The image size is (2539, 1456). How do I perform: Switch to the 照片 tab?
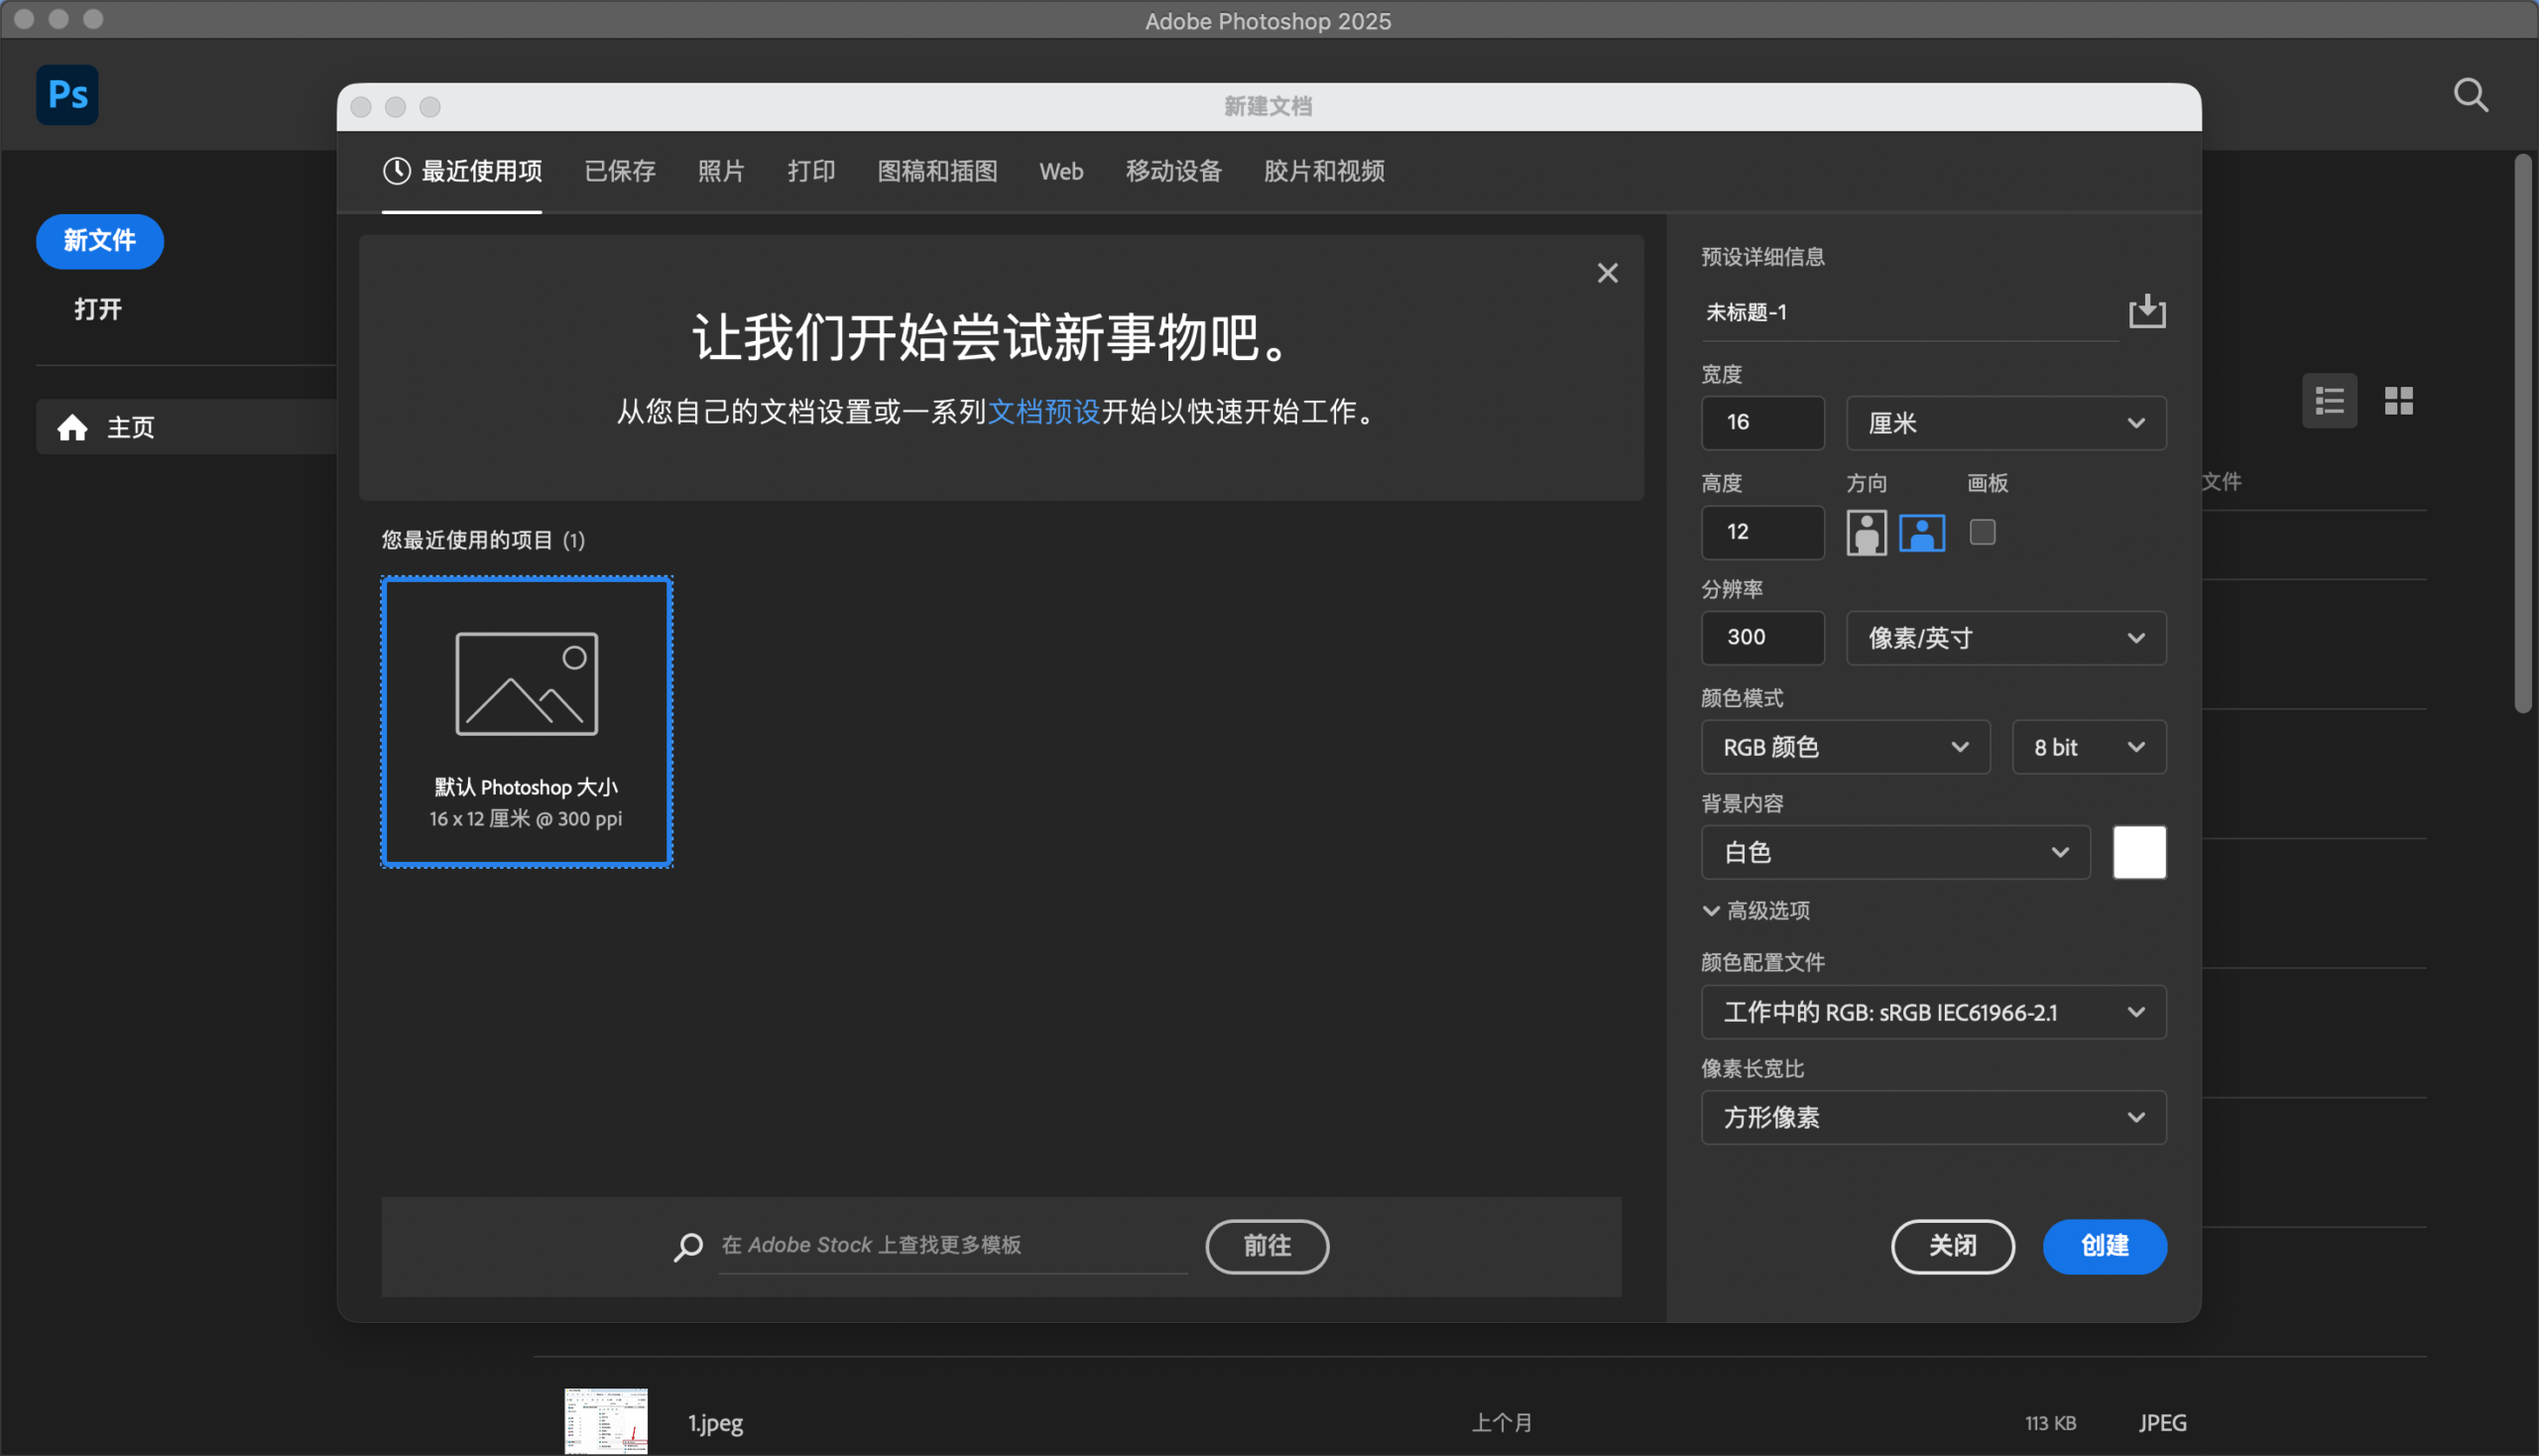pos(721,171)
